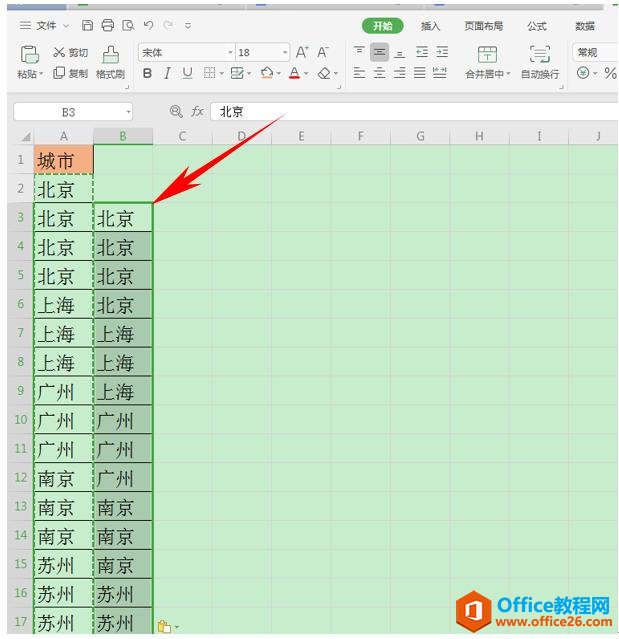Click the paste options icon below column B
The image size is (619, 639).
point(164,626)
